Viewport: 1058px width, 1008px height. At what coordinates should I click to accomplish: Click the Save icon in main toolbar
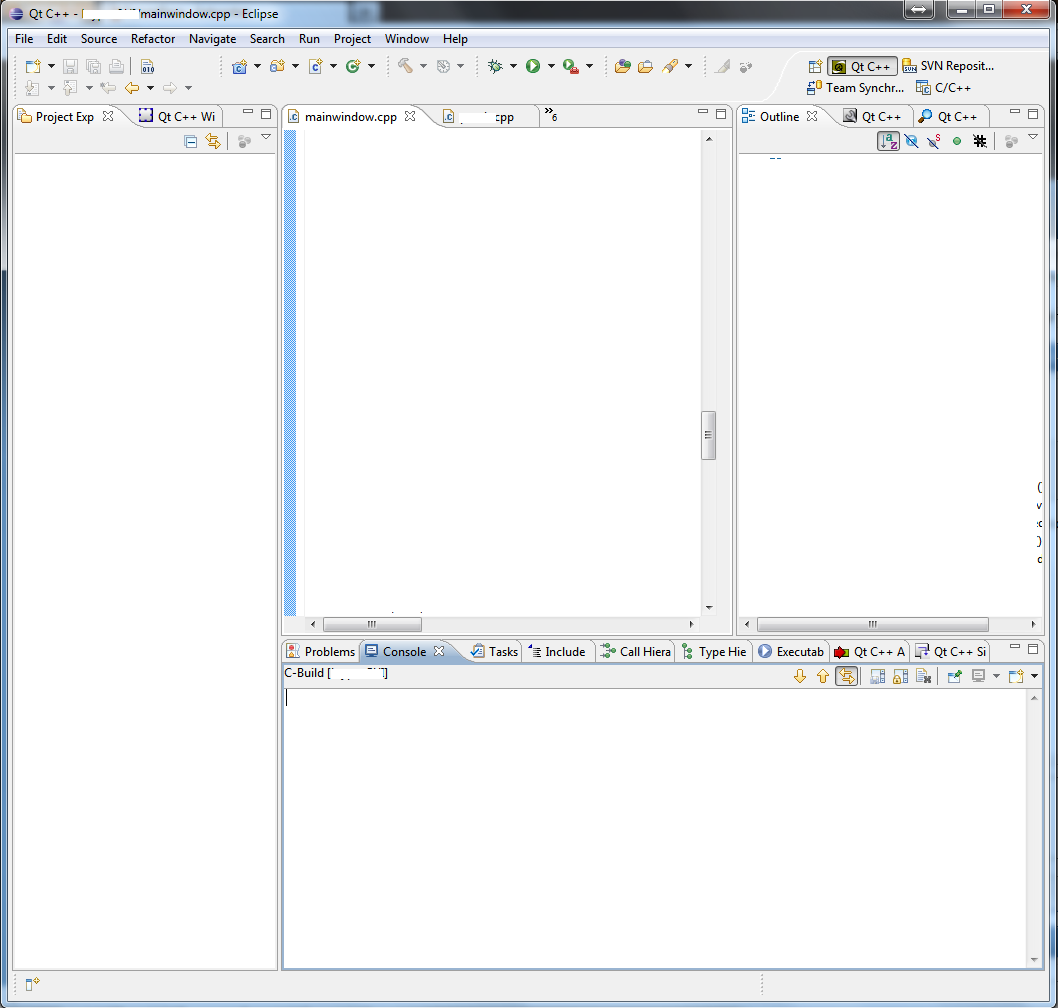[x=70, y=66]
